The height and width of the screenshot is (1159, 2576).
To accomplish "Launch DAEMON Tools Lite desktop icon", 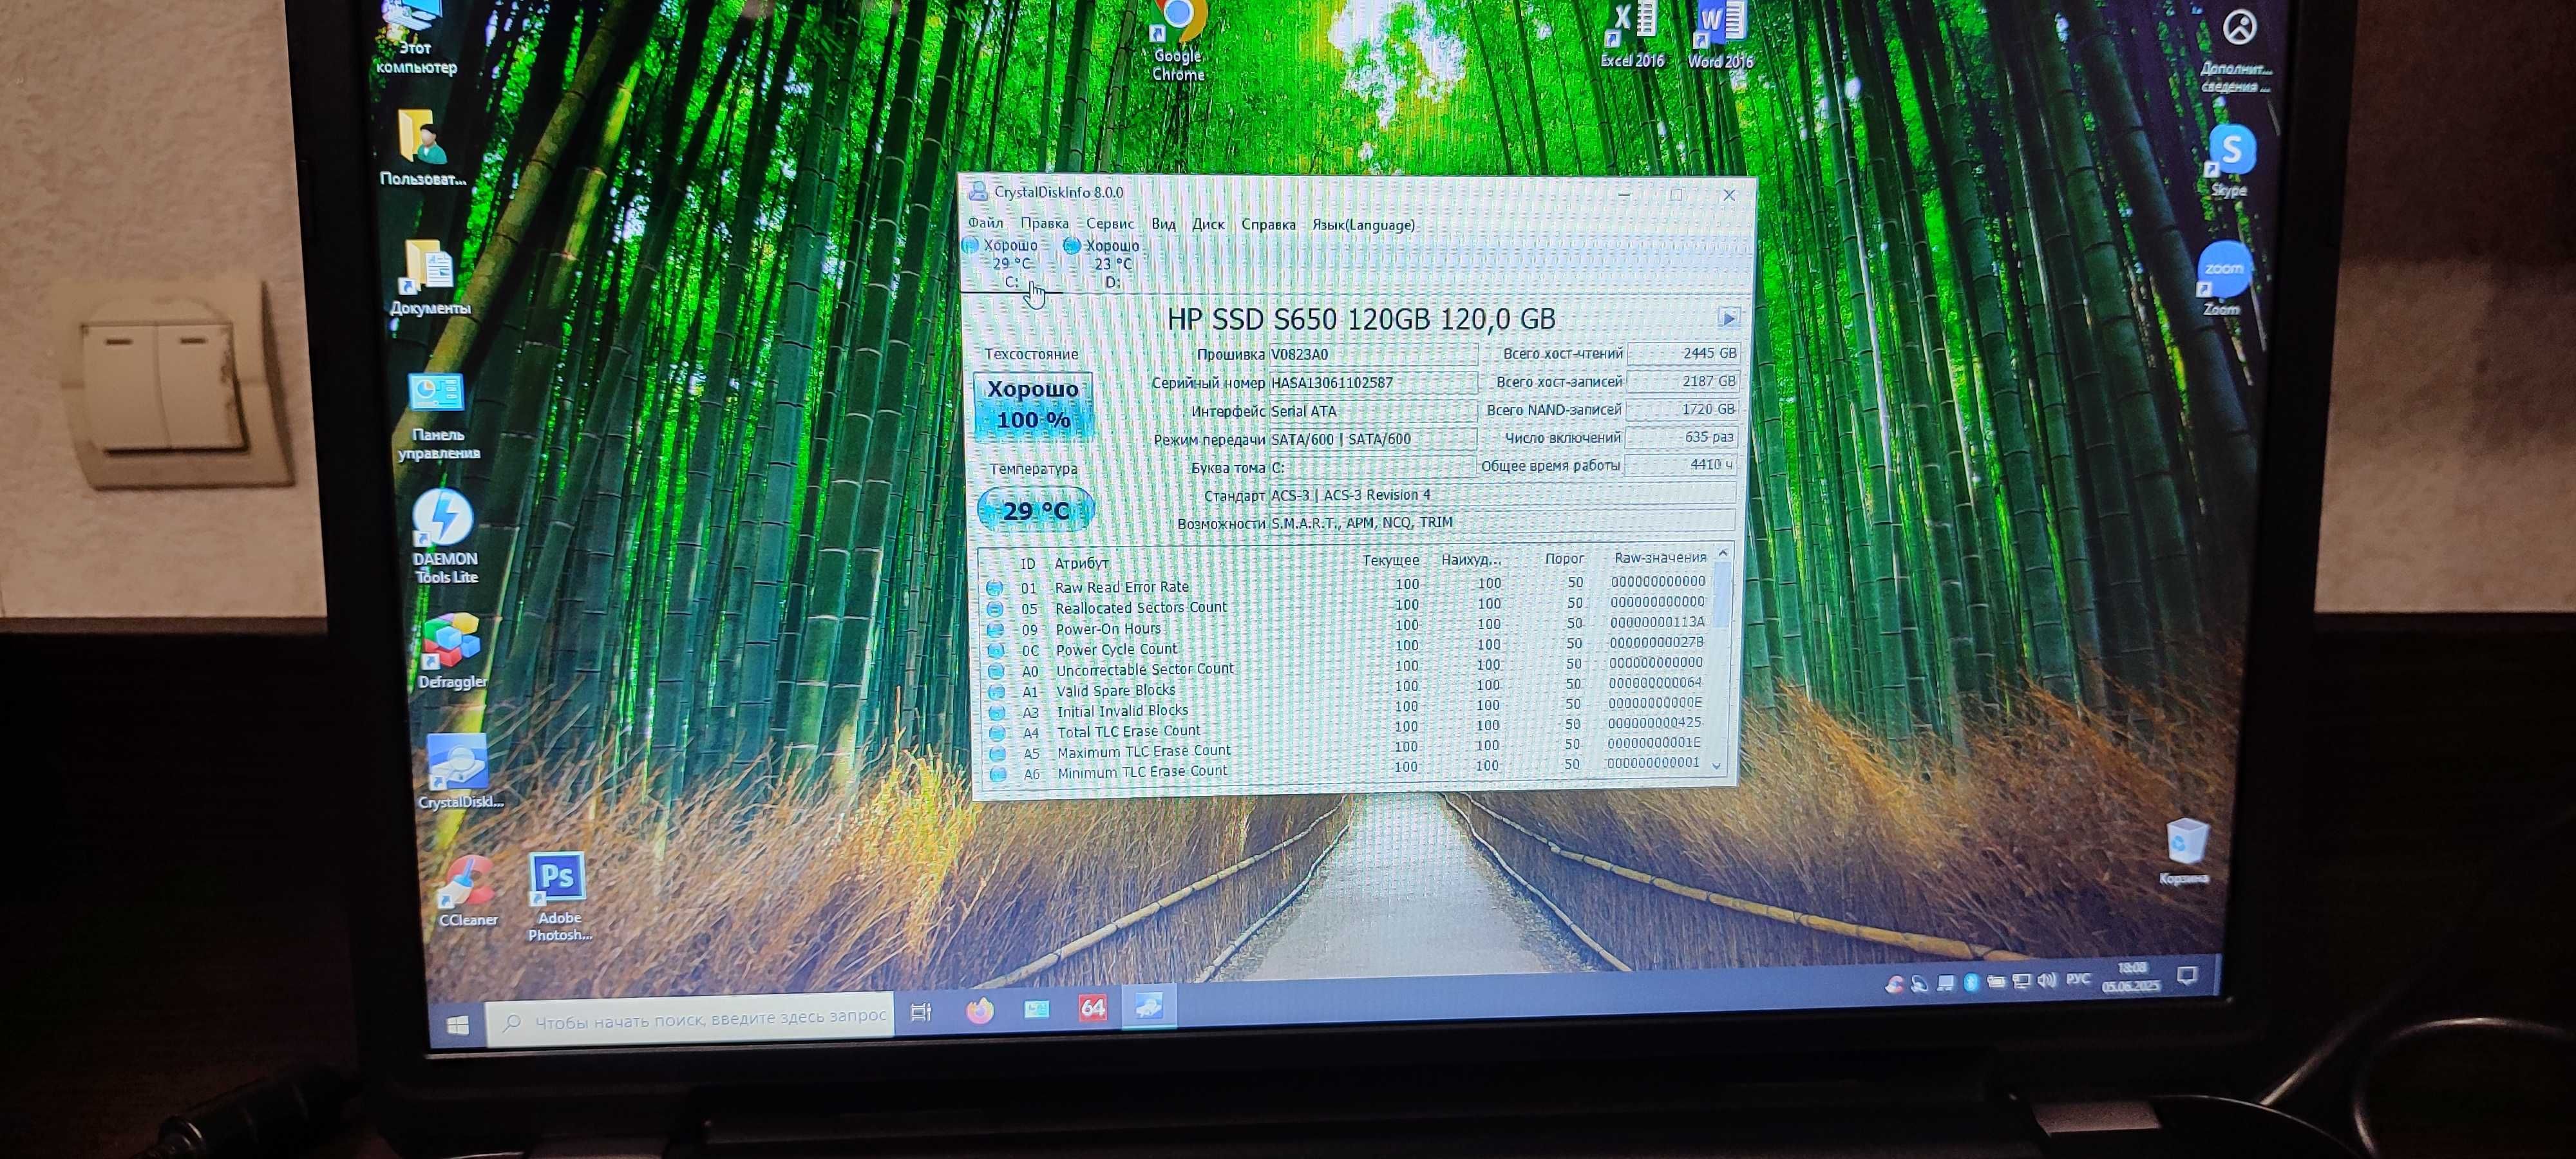I will coord(445,536).
